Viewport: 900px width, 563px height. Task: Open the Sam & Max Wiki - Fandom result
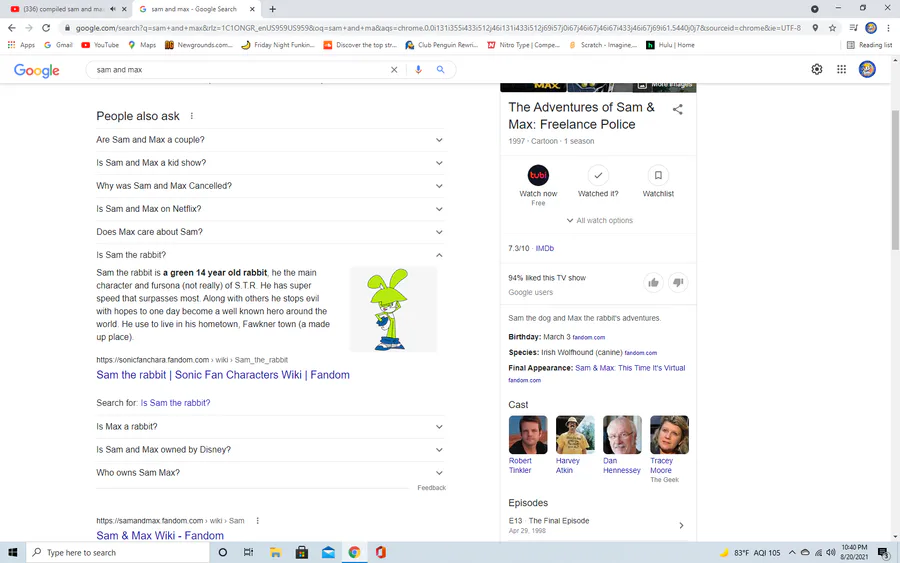(x=160, y=535)
